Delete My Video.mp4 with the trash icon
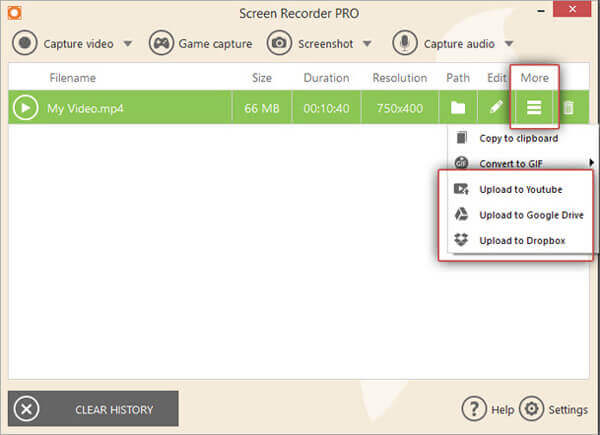Viewport: 600px width, 435px height. tap(569, 108)
